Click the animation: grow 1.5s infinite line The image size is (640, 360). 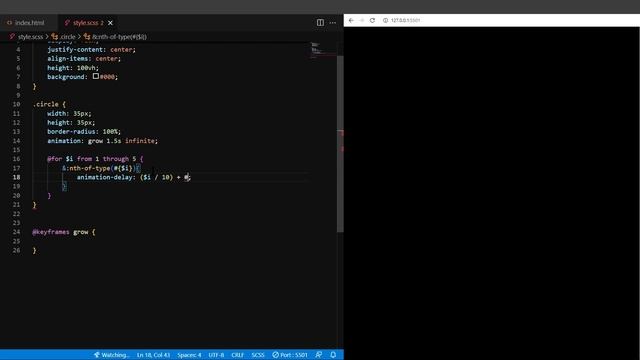pyautogui.click(x=102, y=140)
